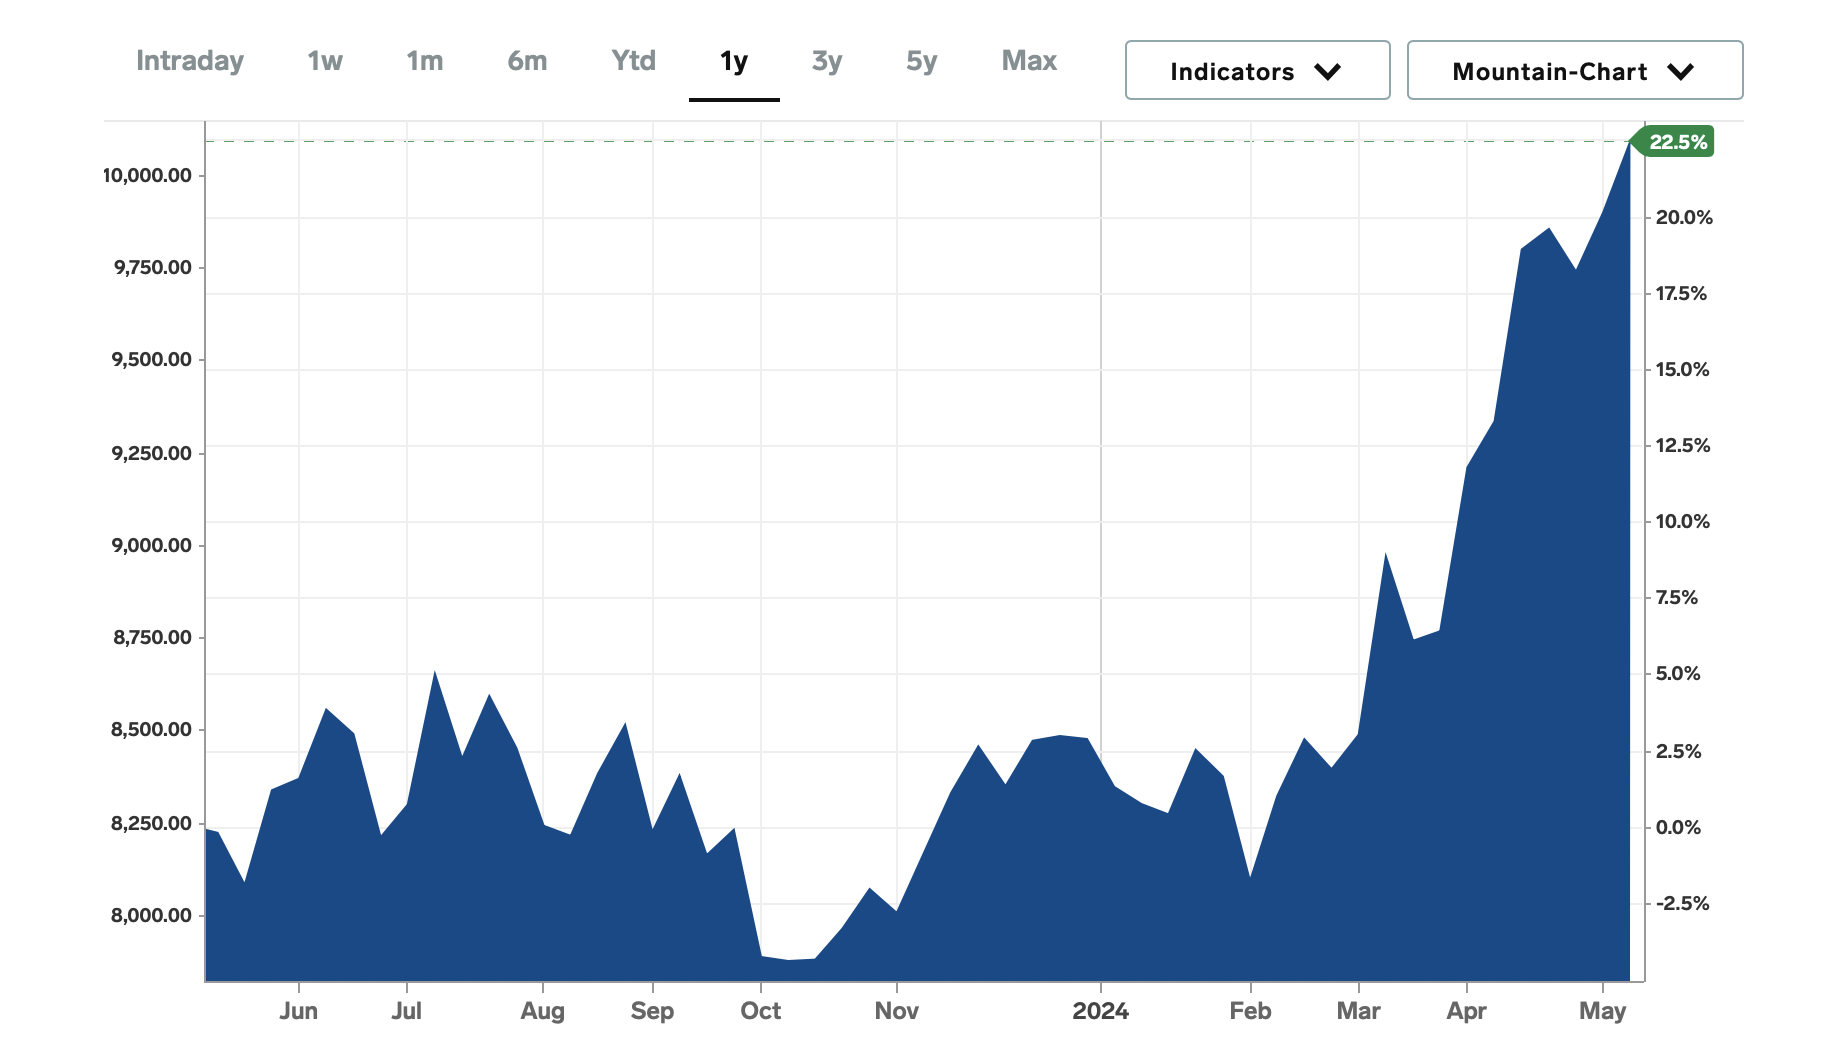Open the Indicators dropdown
This screenshot has width=1834, height=1056.
[1256, 70]
